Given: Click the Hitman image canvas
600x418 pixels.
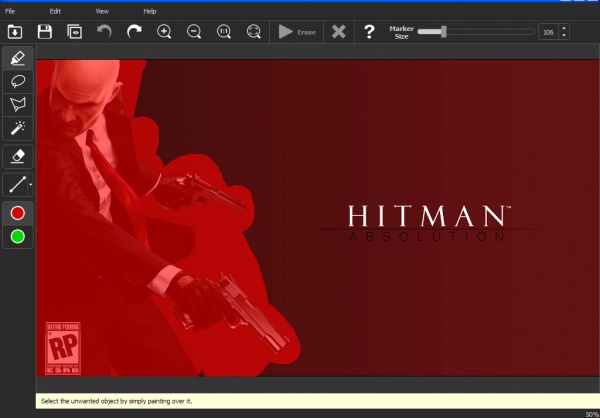Looking at the screenshot, I should click(x=318, y=218).
